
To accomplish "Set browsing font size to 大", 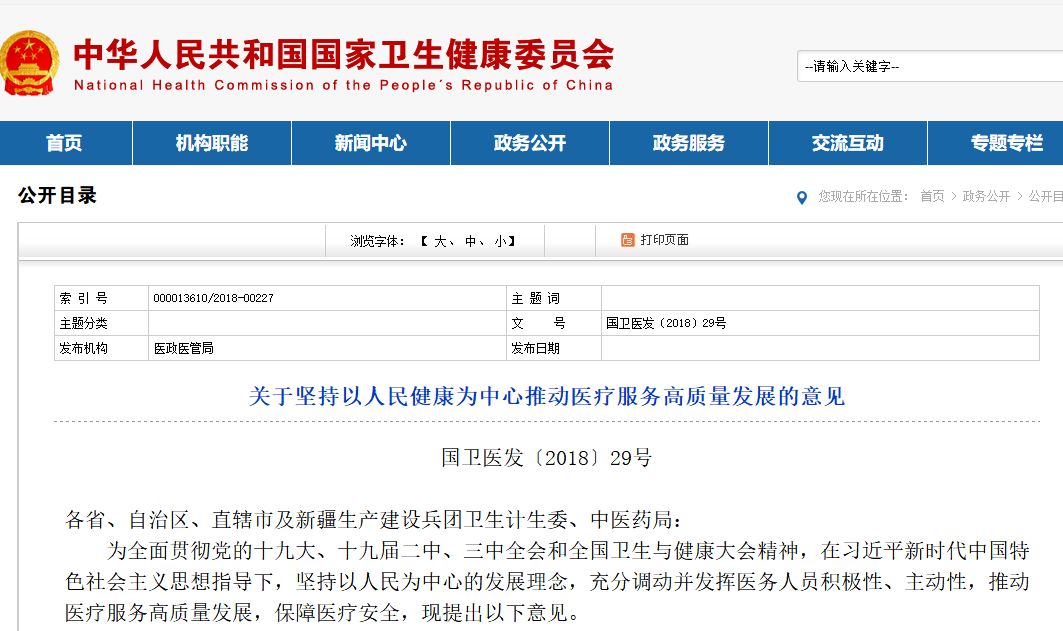I will click(x=441, y=241).
